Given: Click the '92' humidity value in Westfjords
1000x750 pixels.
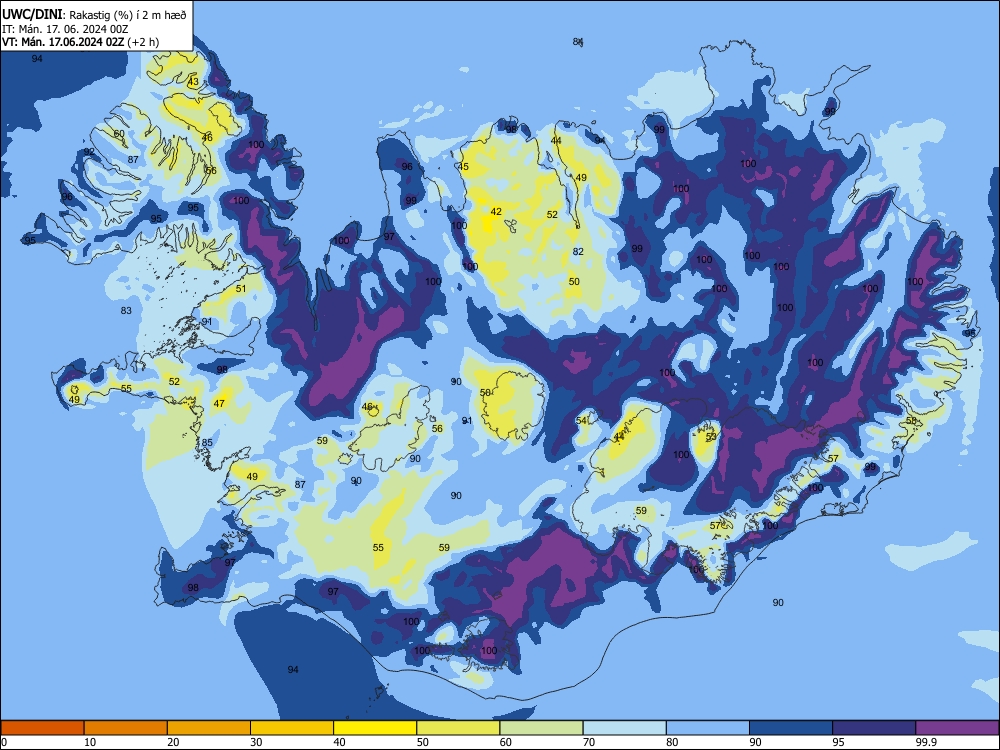Looking at the screenshot, I should 89,152.
